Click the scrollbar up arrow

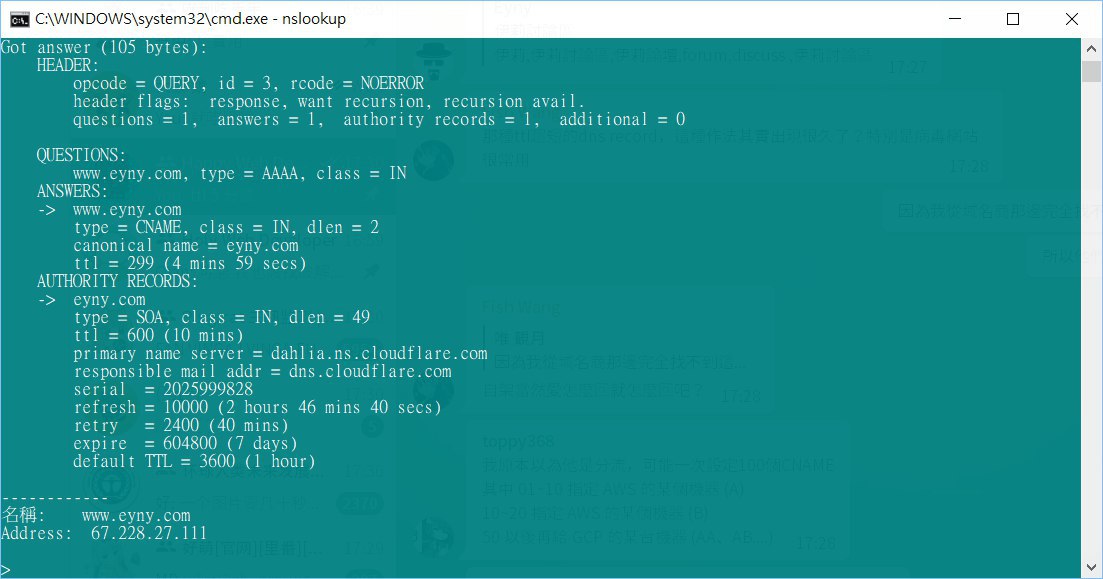[x=1091, y=49]
